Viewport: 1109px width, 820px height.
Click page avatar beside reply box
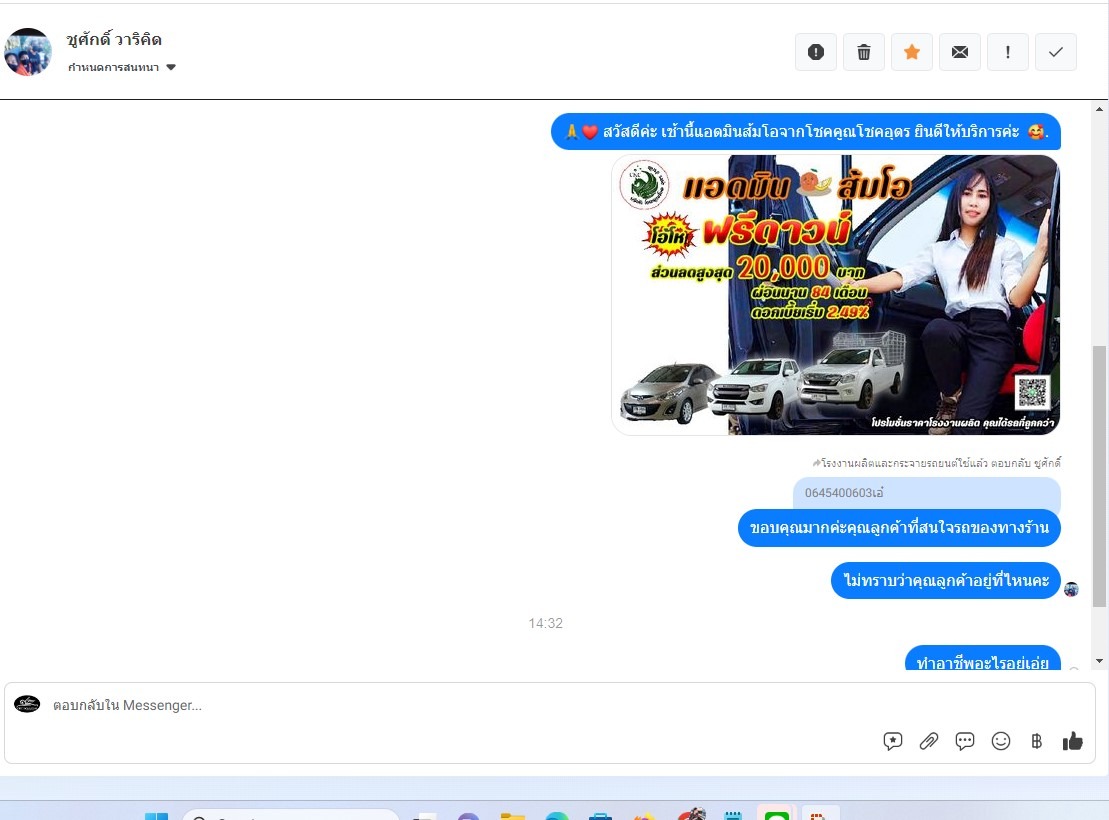[x=27, y=704]
